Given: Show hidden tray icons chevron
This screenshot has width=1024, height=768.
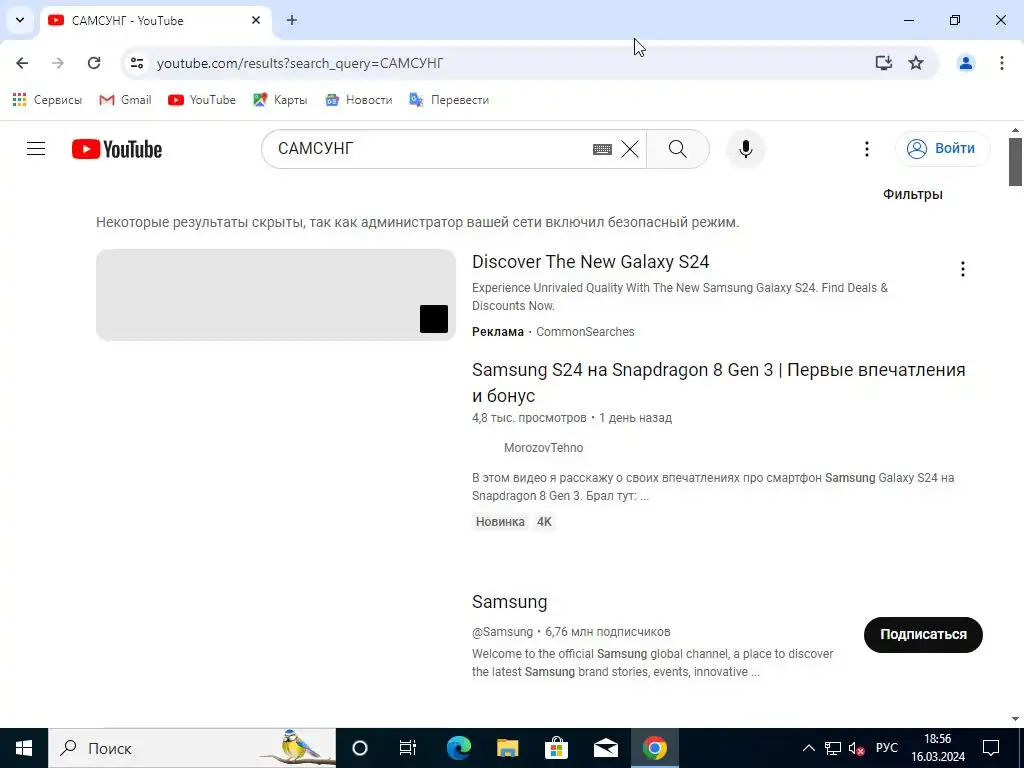Looking at the screenshot, I should point(808,748).
